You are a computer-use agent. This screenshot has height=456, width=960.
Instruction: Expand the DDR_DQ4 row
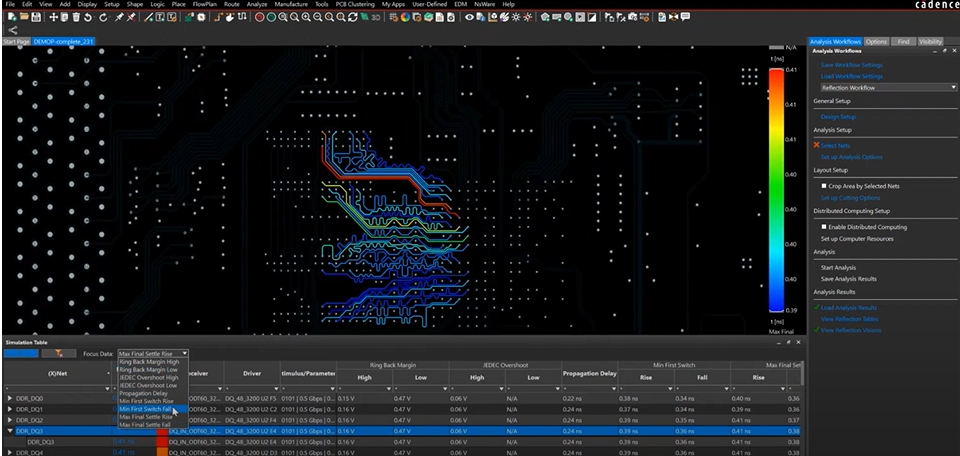tap(9, 452)
